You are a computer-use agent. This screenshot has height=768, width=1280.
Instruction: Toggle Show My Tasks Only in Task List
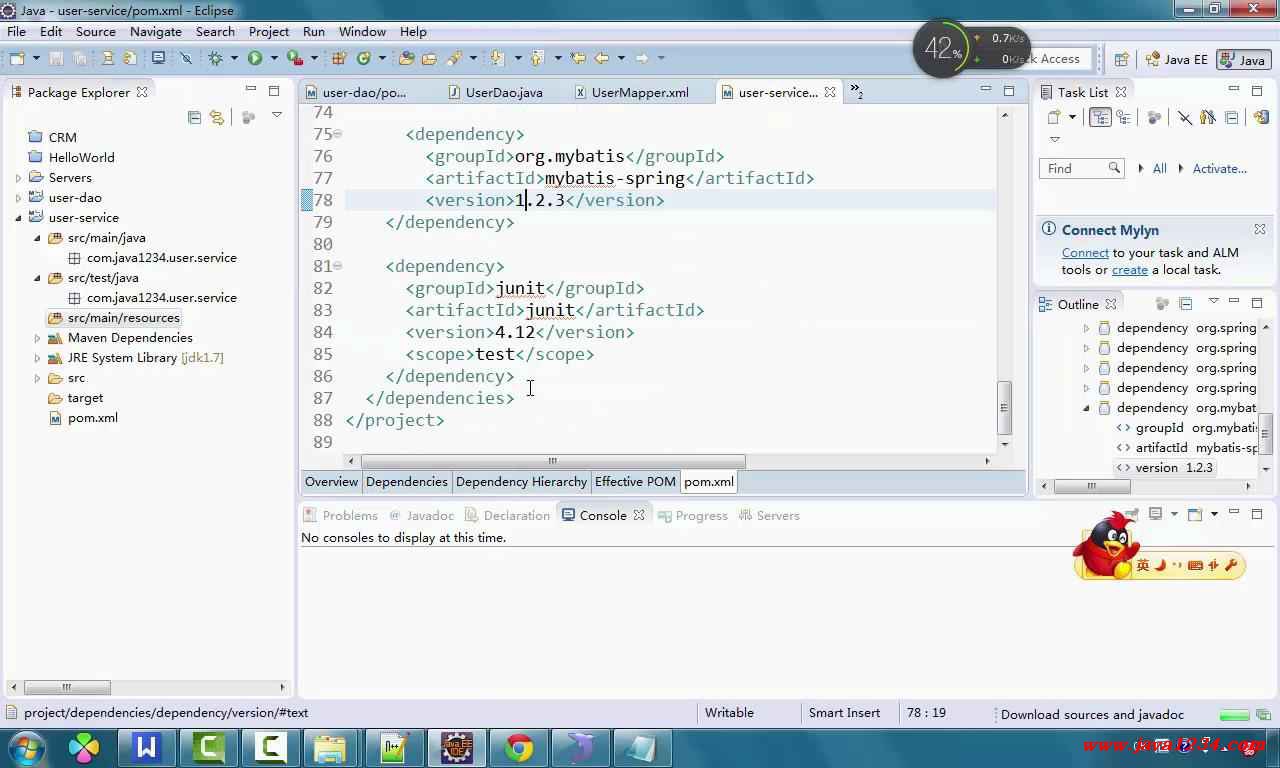[x=1207, y=117]
